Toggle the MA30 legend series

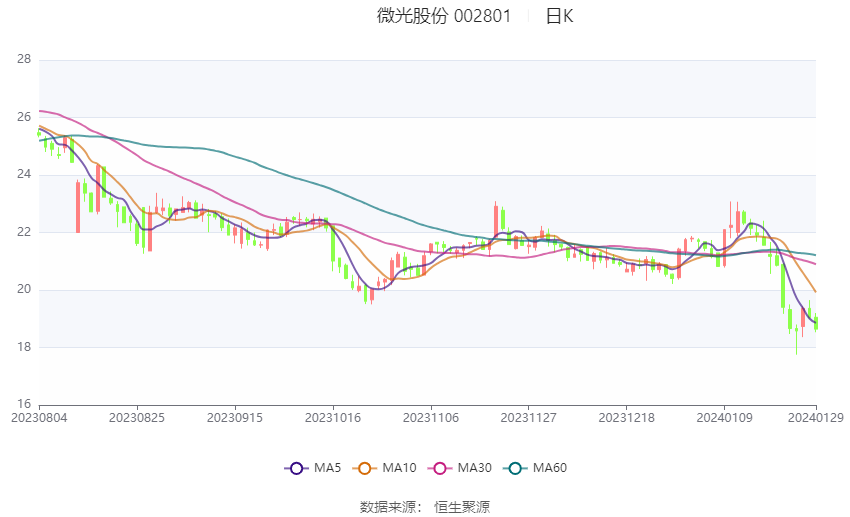pyautogui.click(x=460, y=468)
